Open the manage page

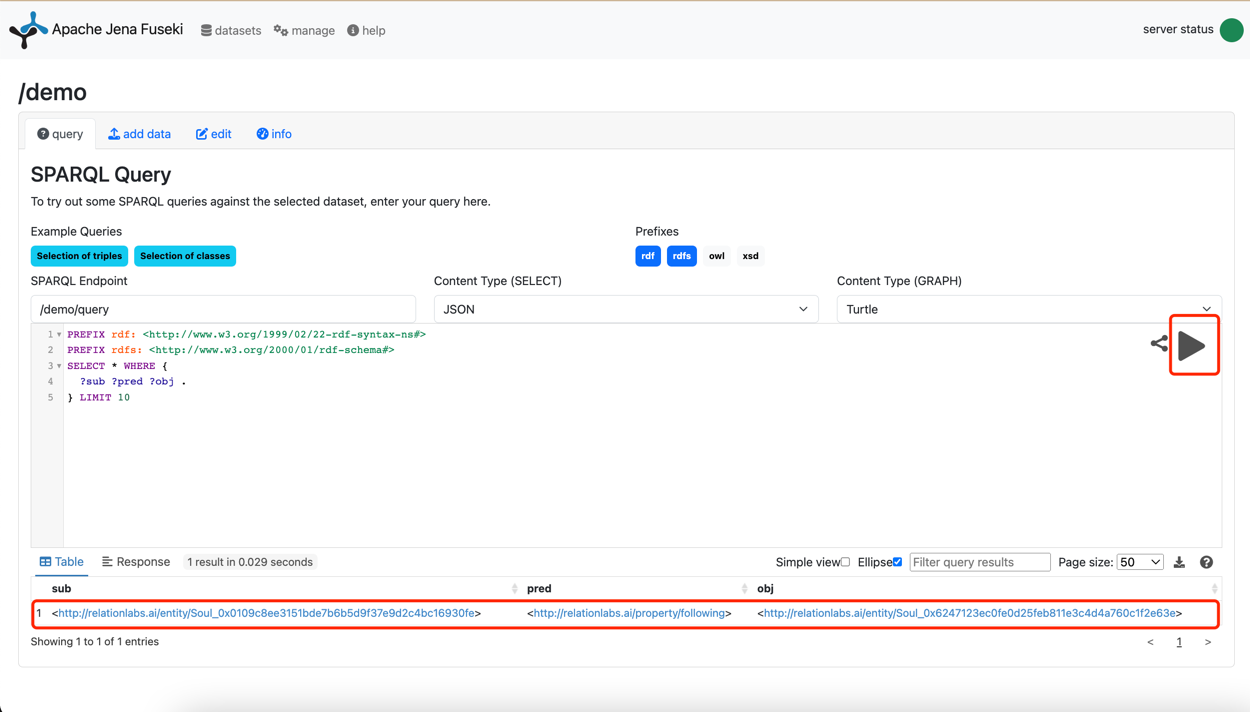tap(304, 31)
